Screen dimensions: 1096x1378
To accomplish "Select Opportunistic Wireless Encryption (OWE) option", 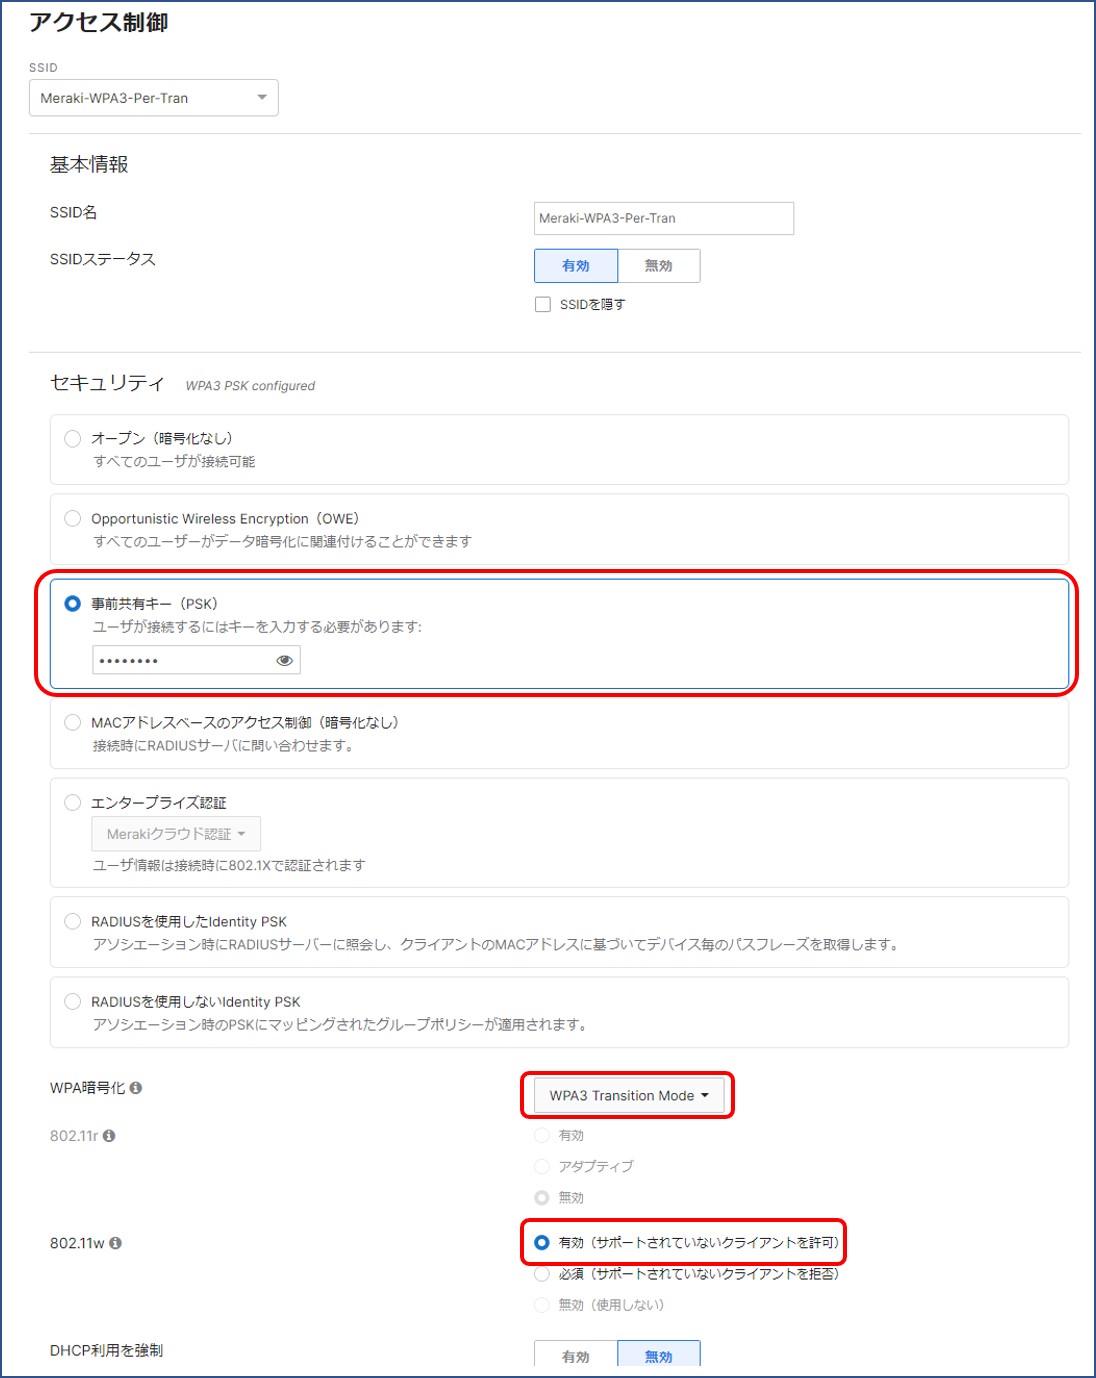I will pyautogui.click(x=72, y=519).
